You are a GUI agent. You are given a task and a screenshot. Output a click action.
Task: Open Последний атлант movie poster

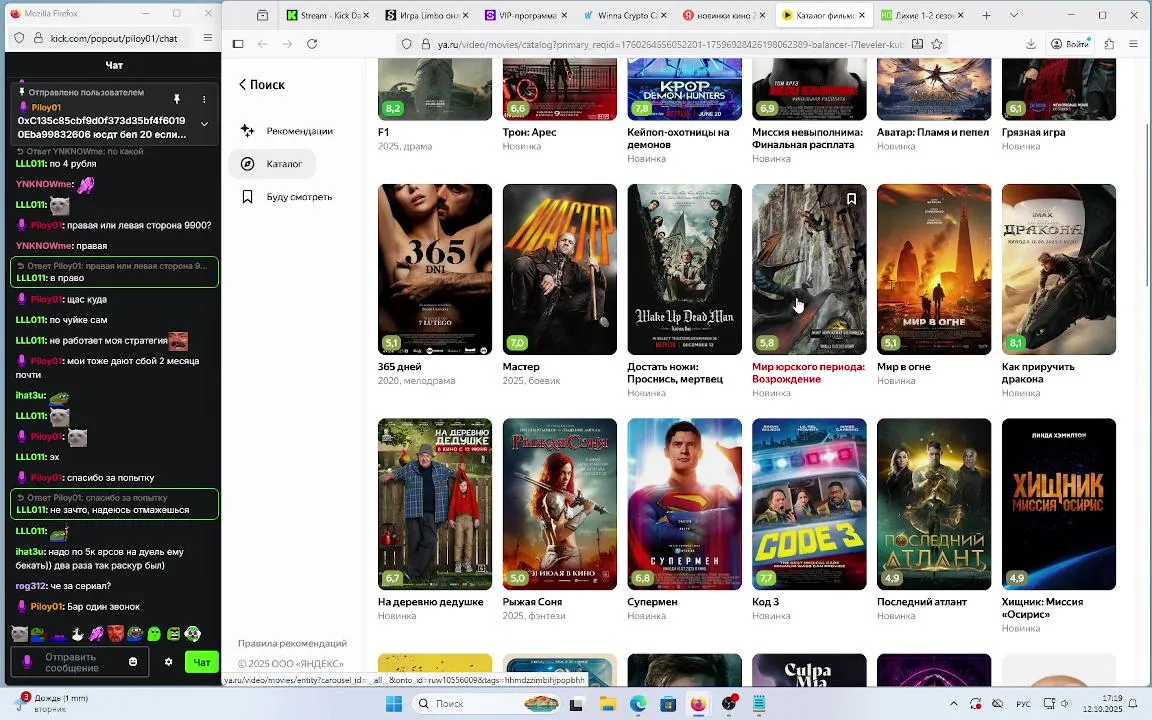934,504
